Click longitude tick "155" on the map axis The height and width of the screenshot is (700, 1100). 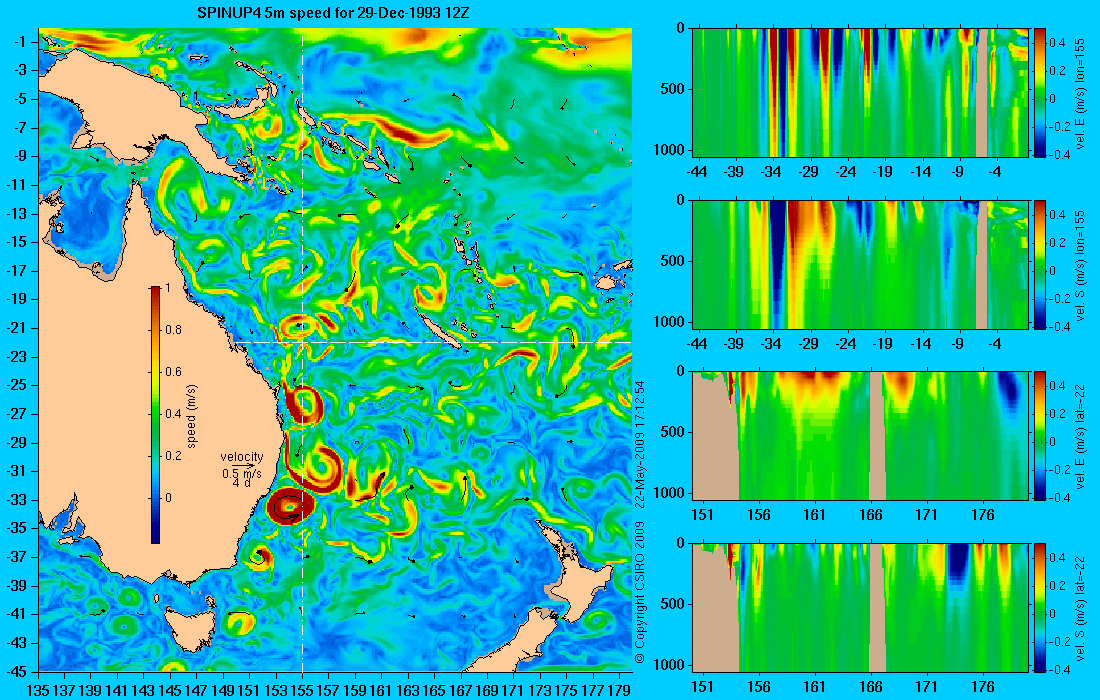click(x=302, y=690)
